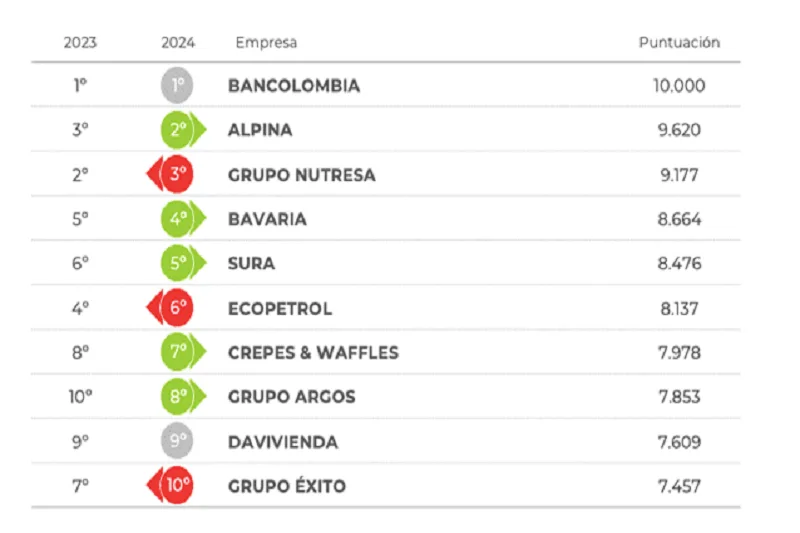The image size is (800, 533).
Task: Click the gray 9º badge beside Davivienda
Action: [x=177, y=441]
